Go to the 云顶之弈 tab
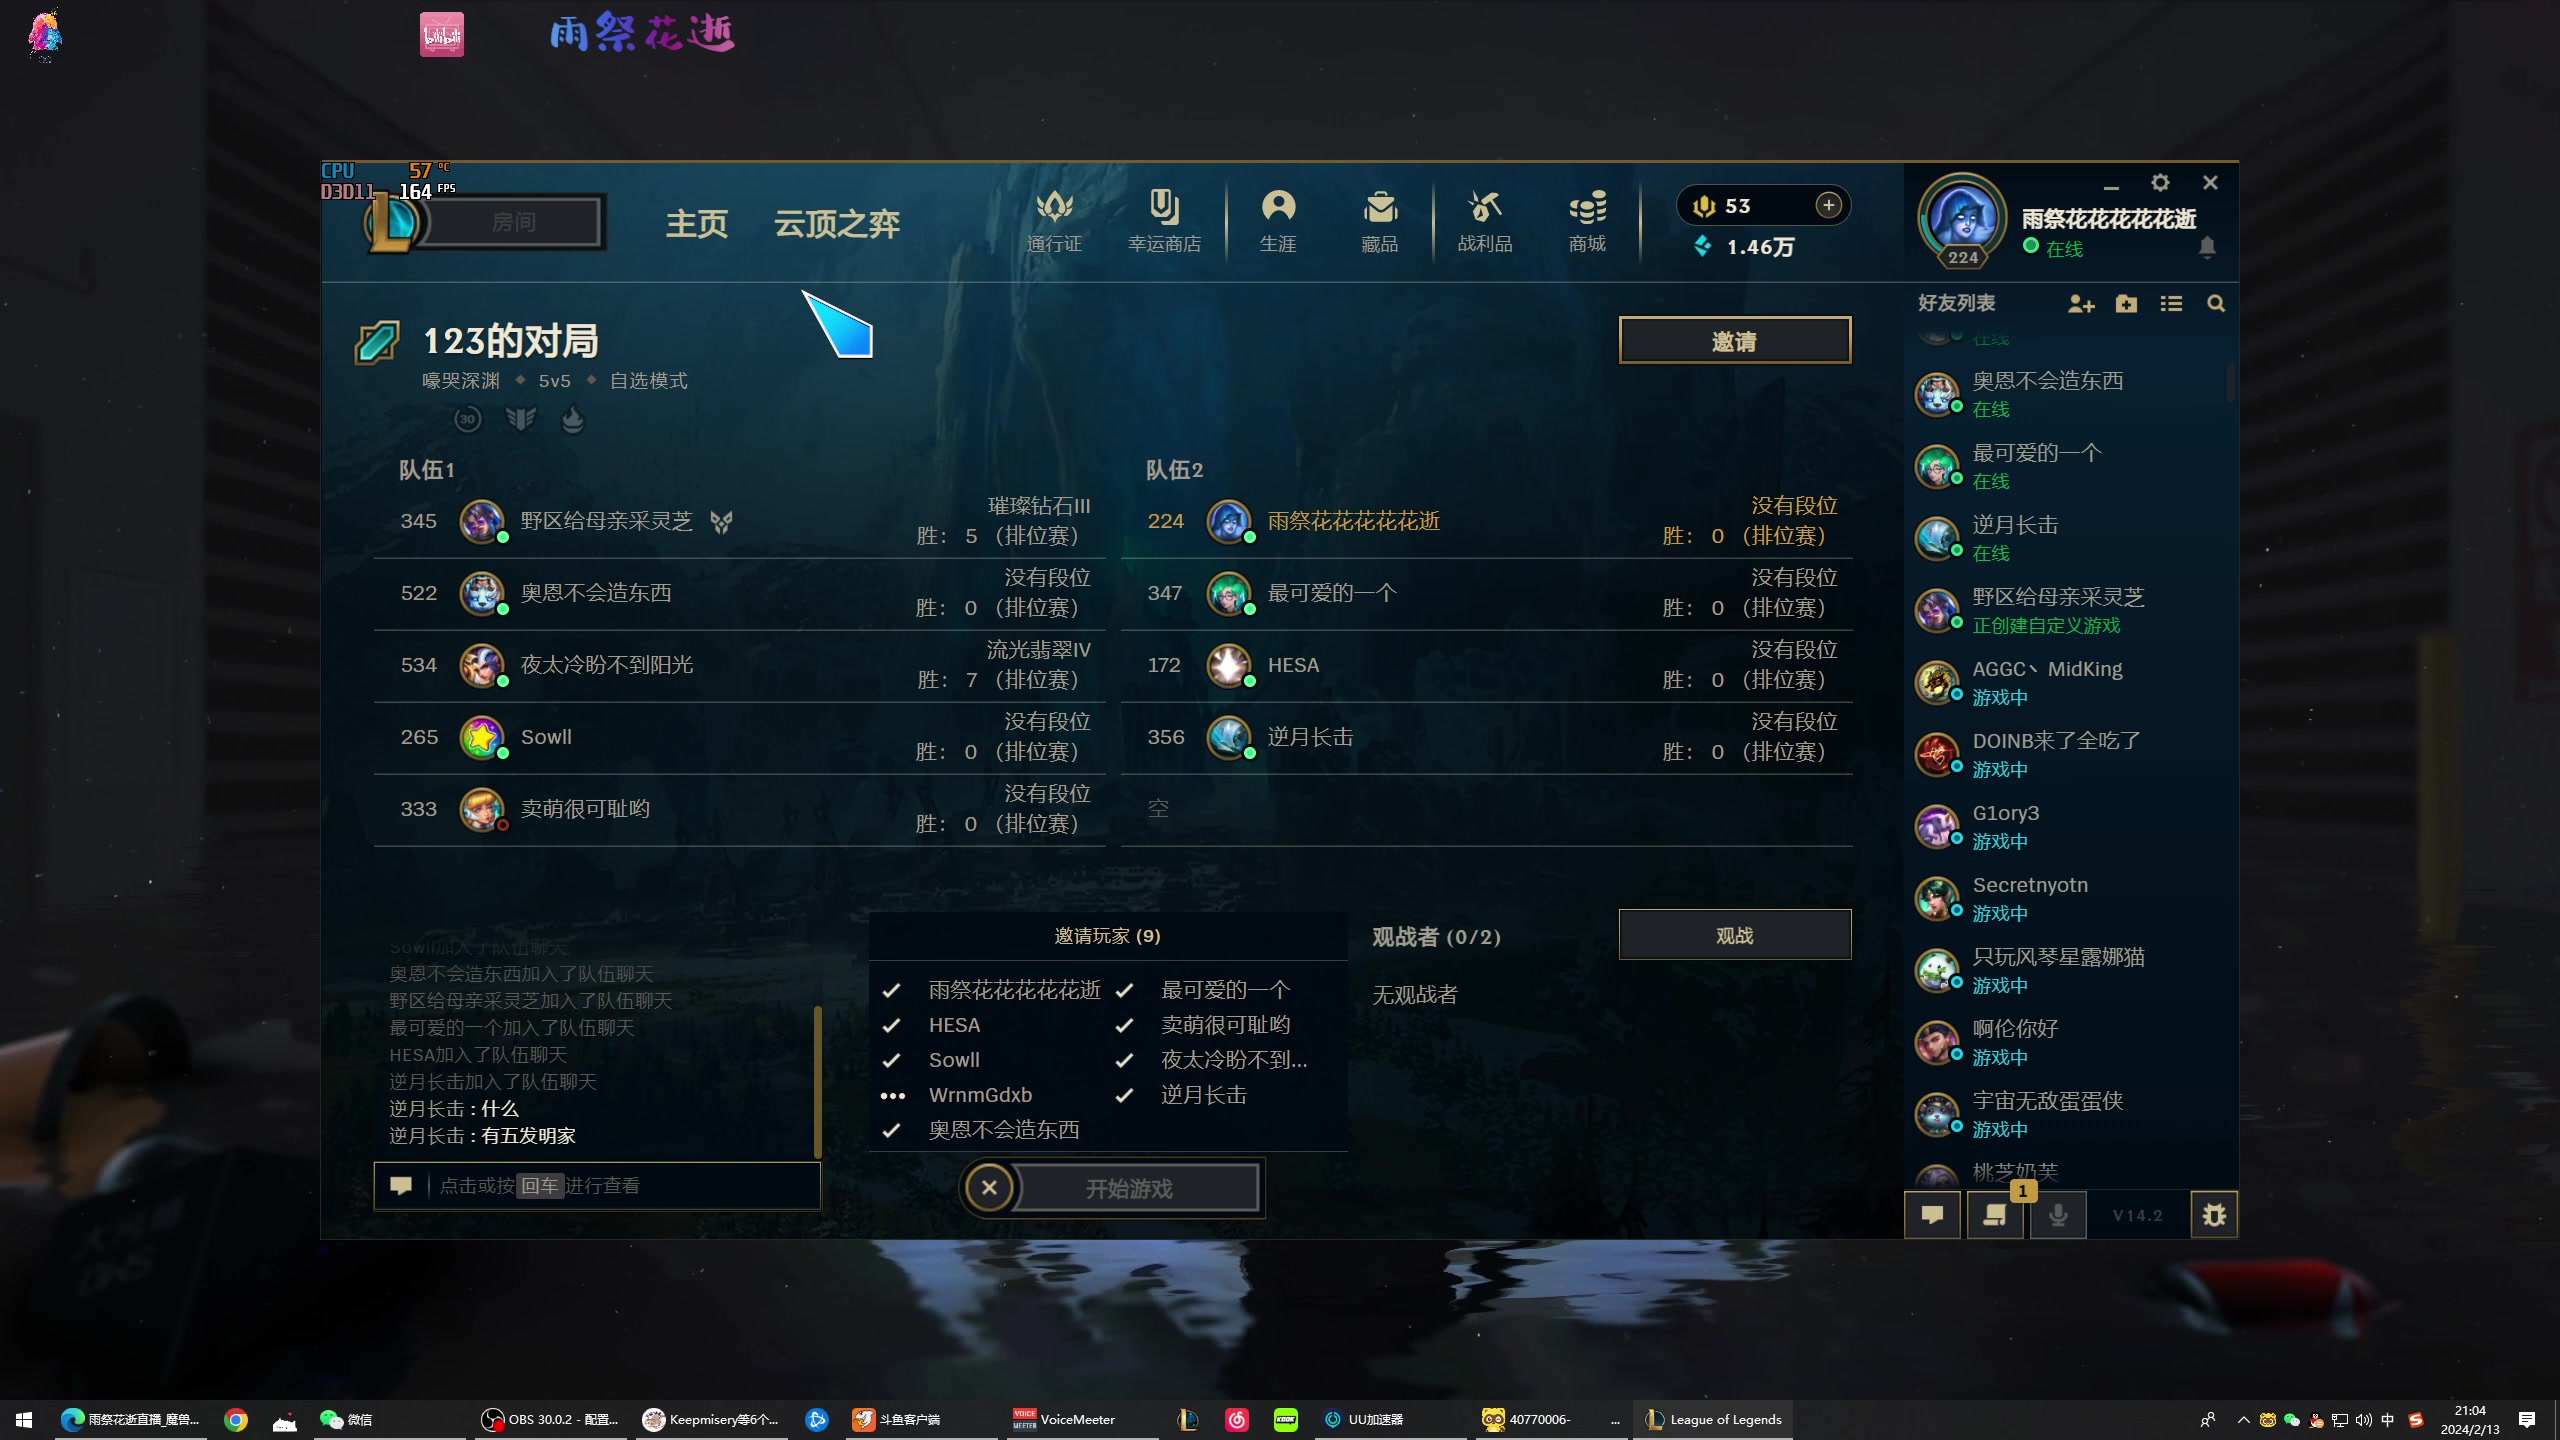The image size is (2560, 1440). [837, 223]
